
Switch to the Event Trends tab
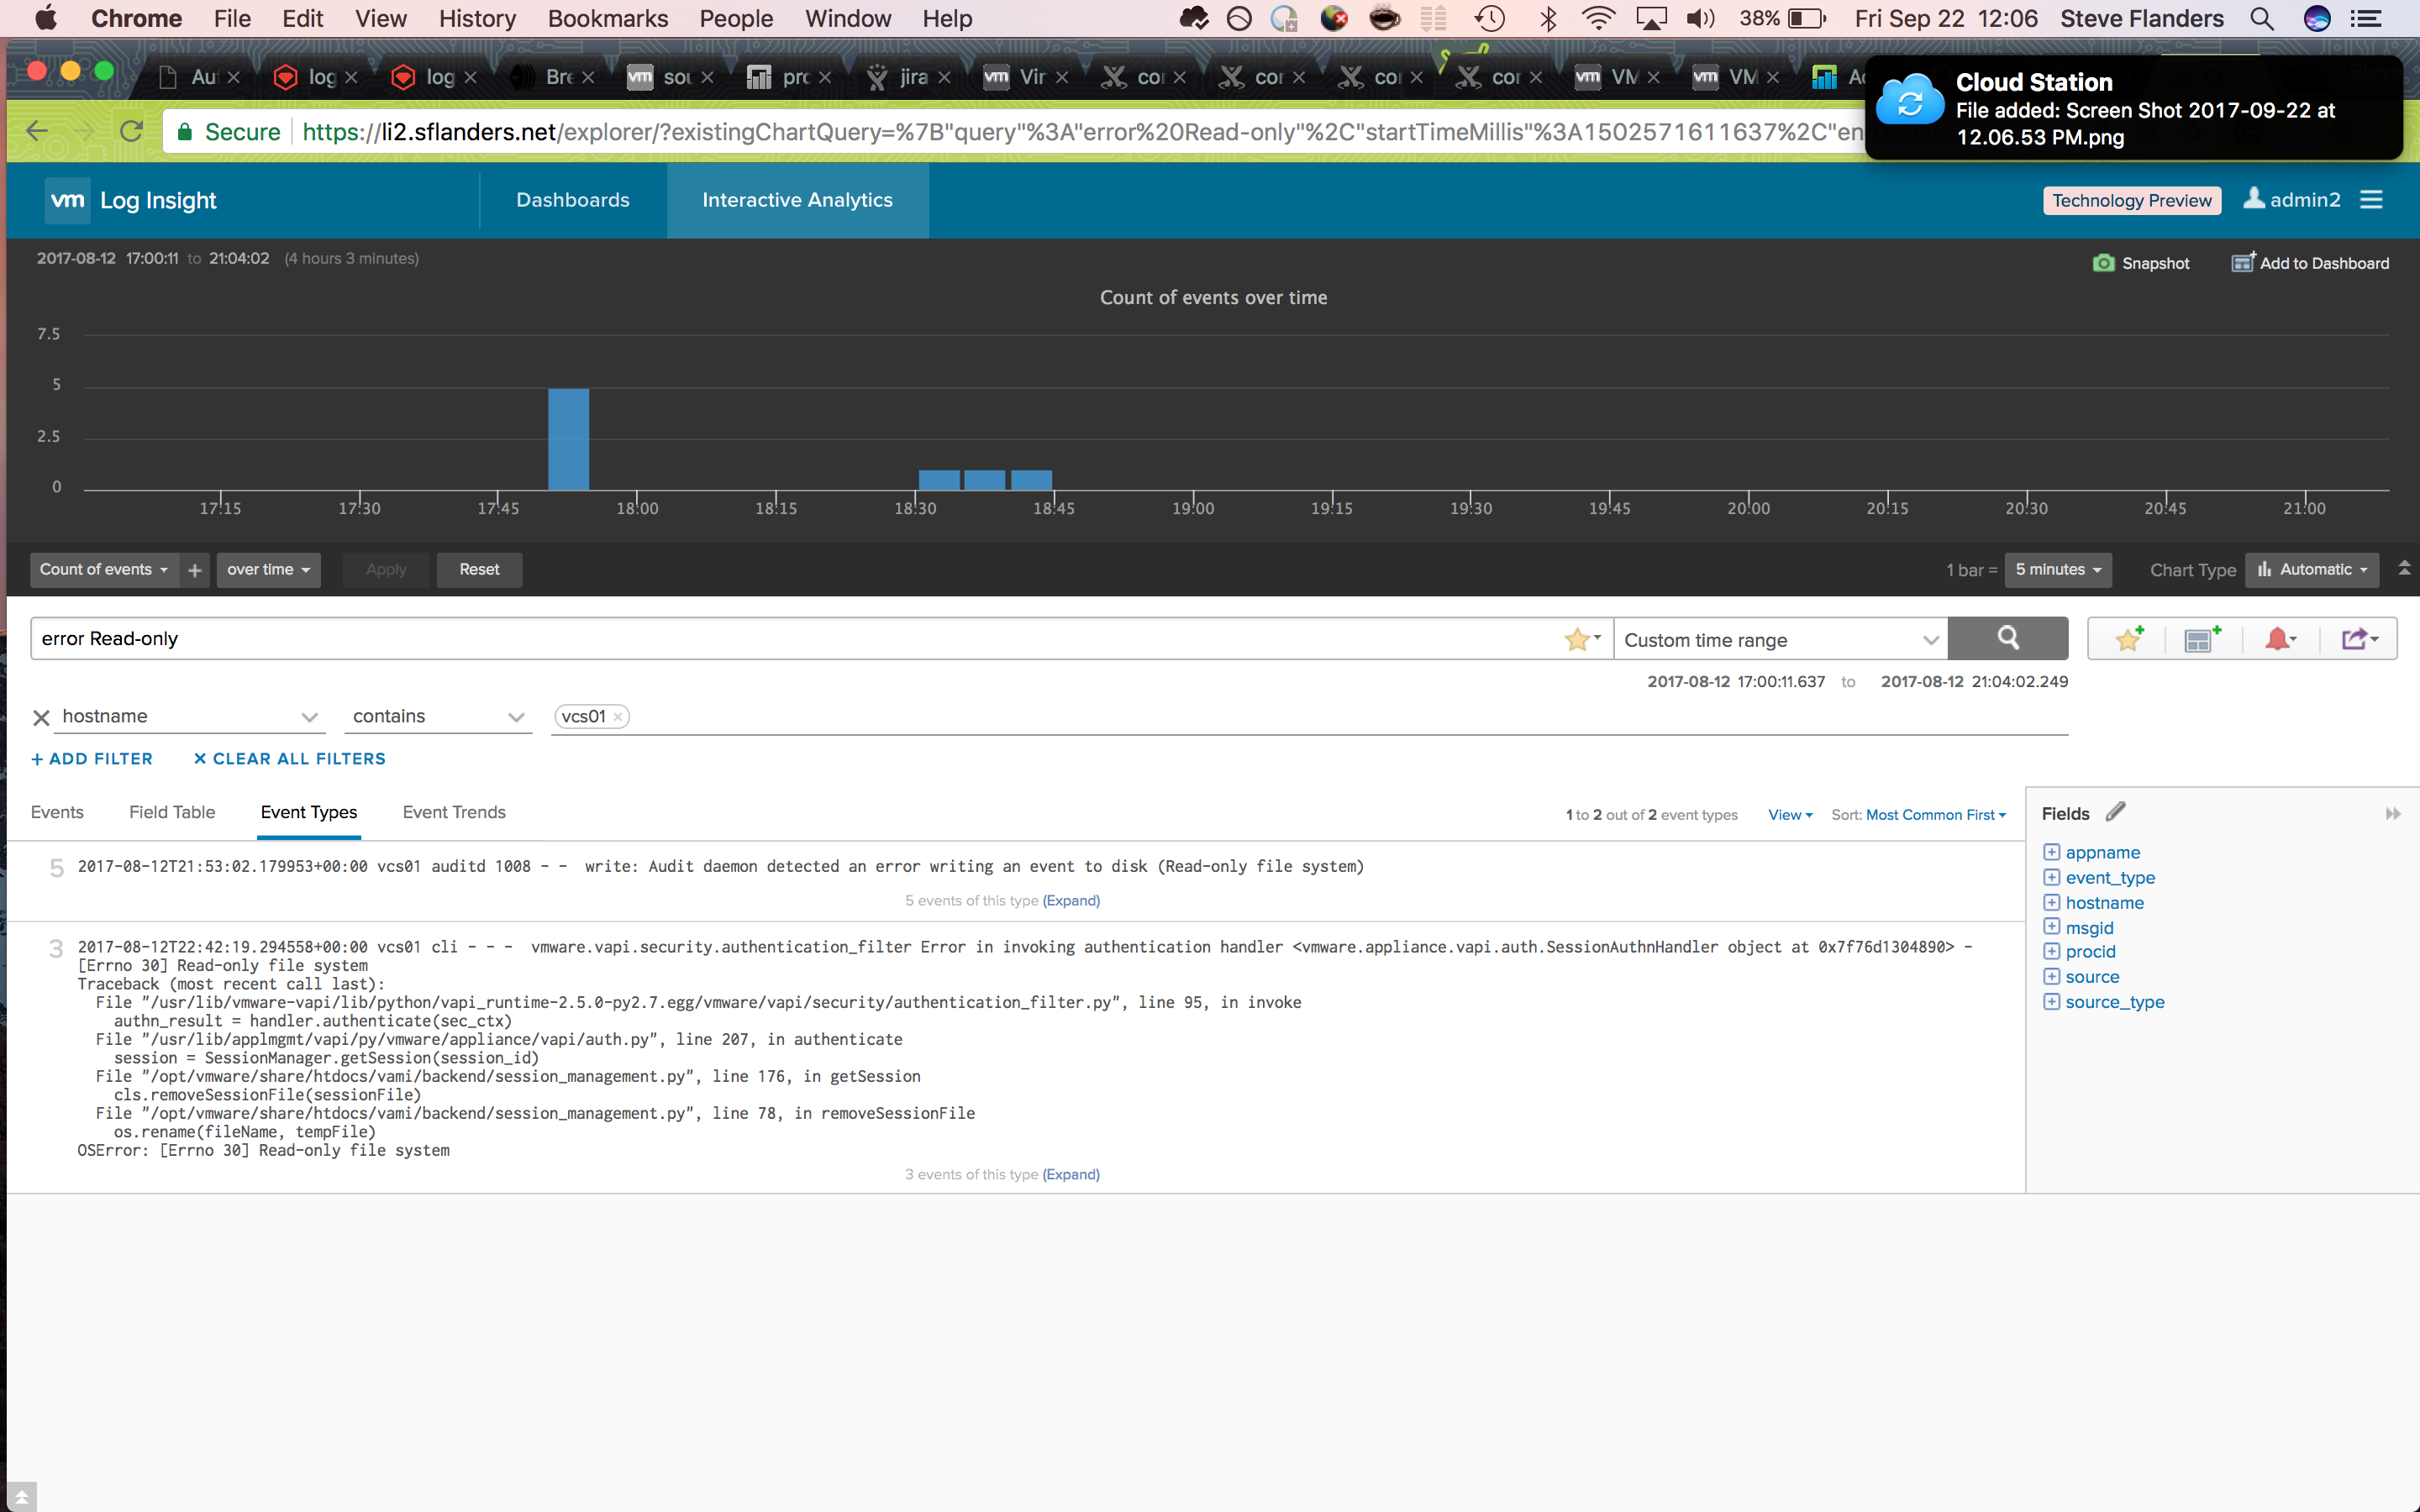(454, 813)
